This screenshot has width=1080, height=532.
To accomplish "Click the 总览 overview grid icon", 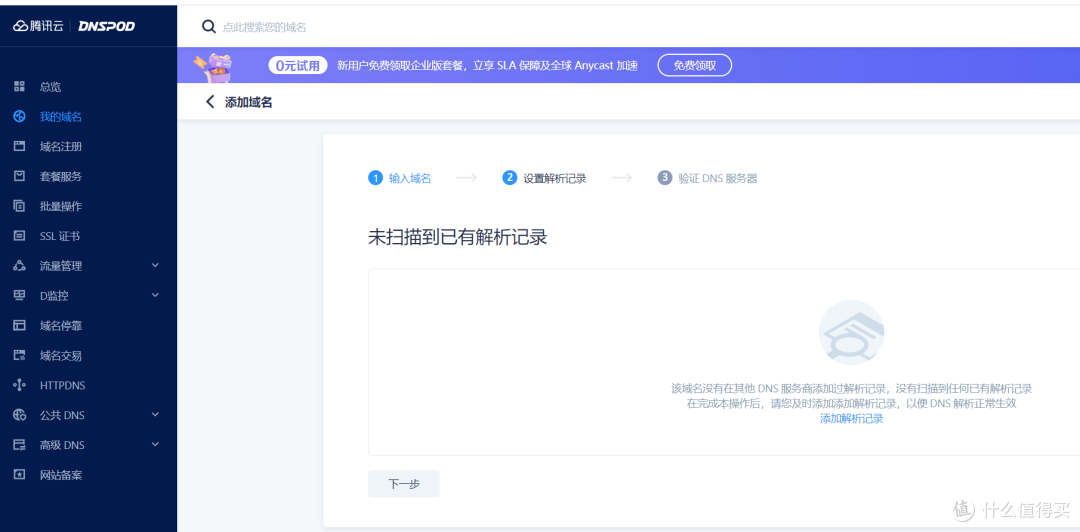I will pos(19,87).
